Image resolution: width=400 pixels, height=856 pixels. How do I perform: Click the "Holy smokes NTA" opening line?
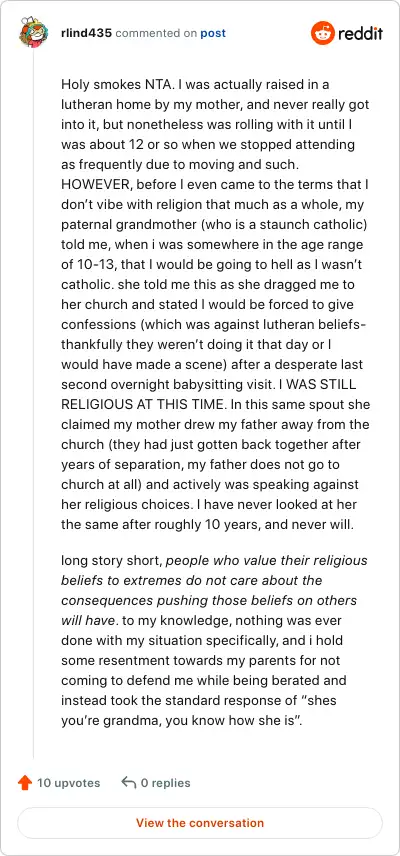(x=105, y=85)
